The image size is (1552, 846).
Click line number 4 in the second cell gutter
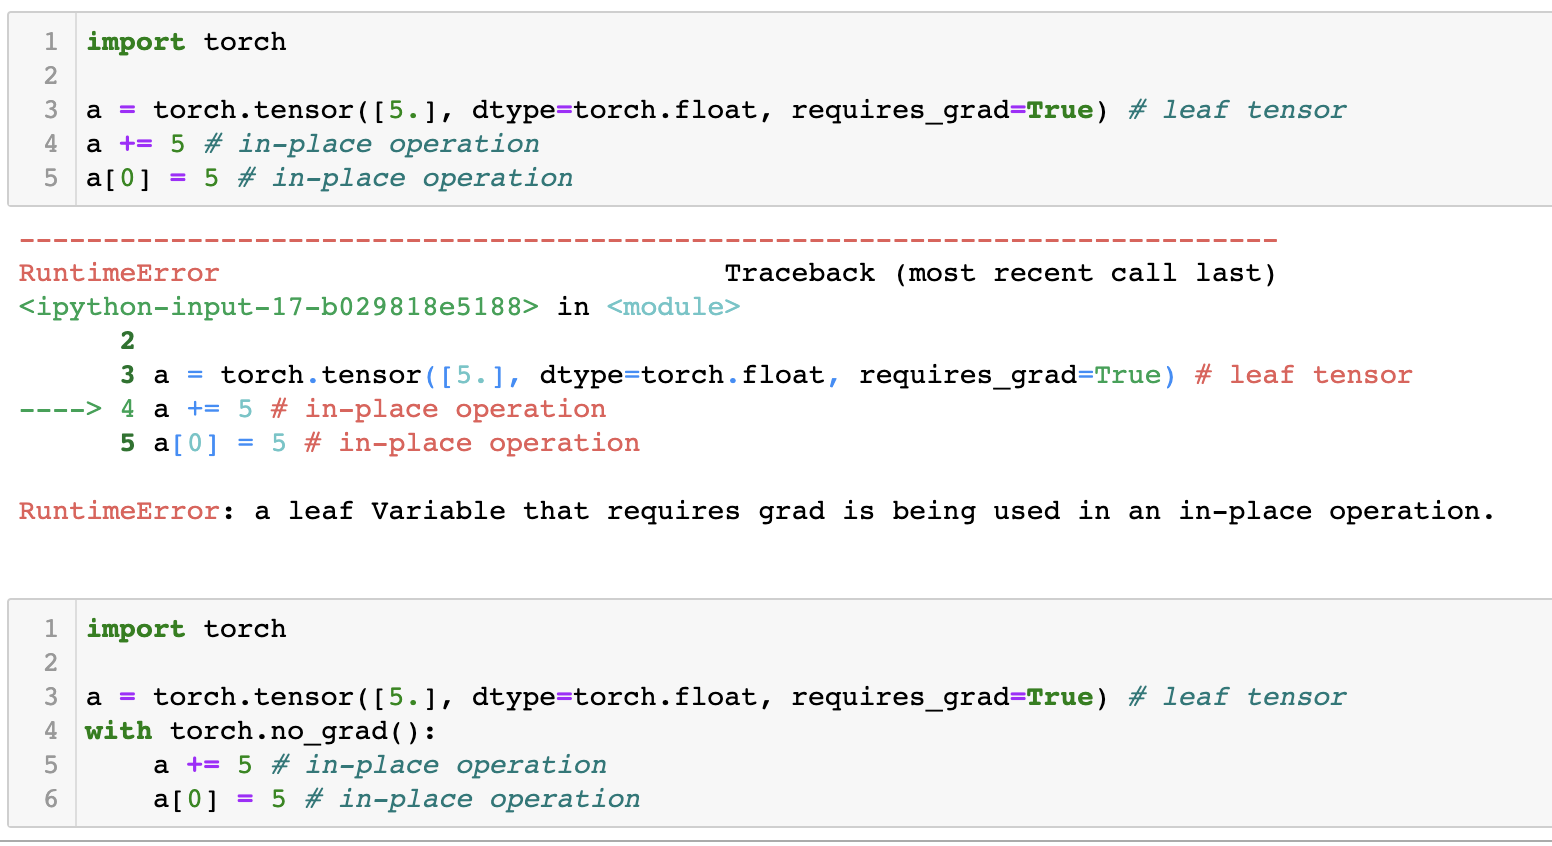click(x=51, y=731)
